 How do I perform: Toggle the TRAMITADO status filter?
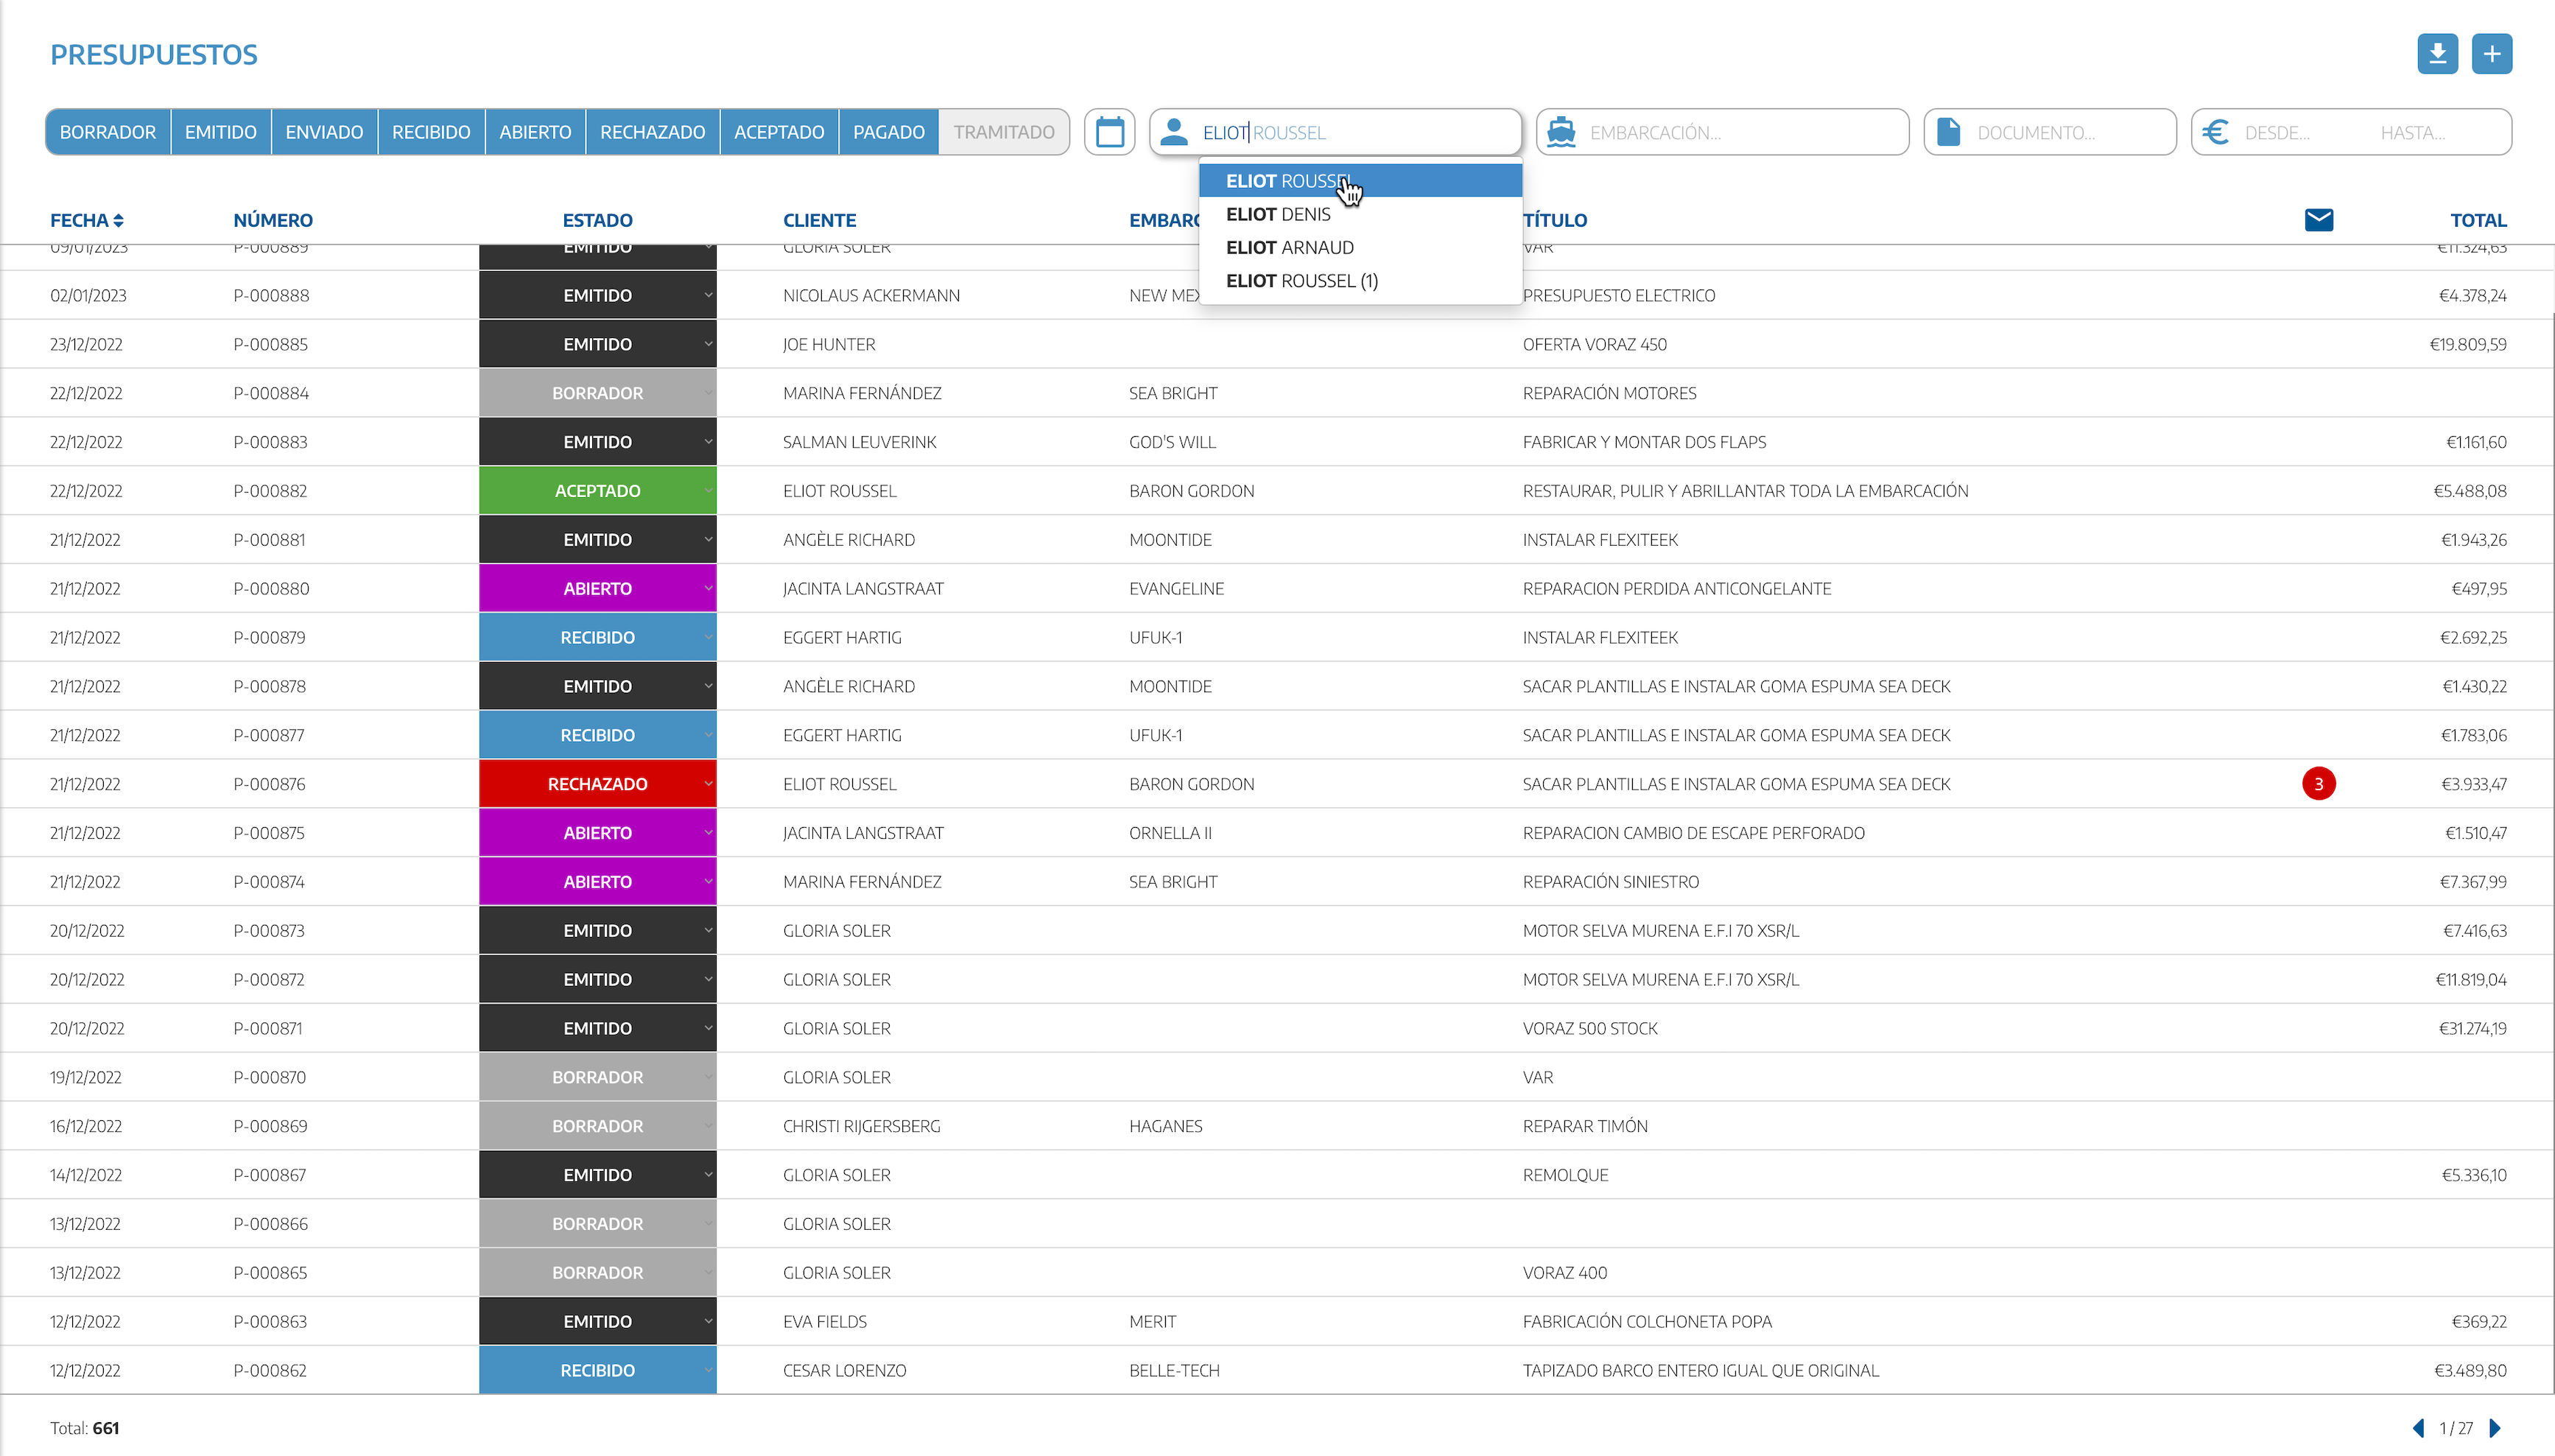pos(1003,132)
